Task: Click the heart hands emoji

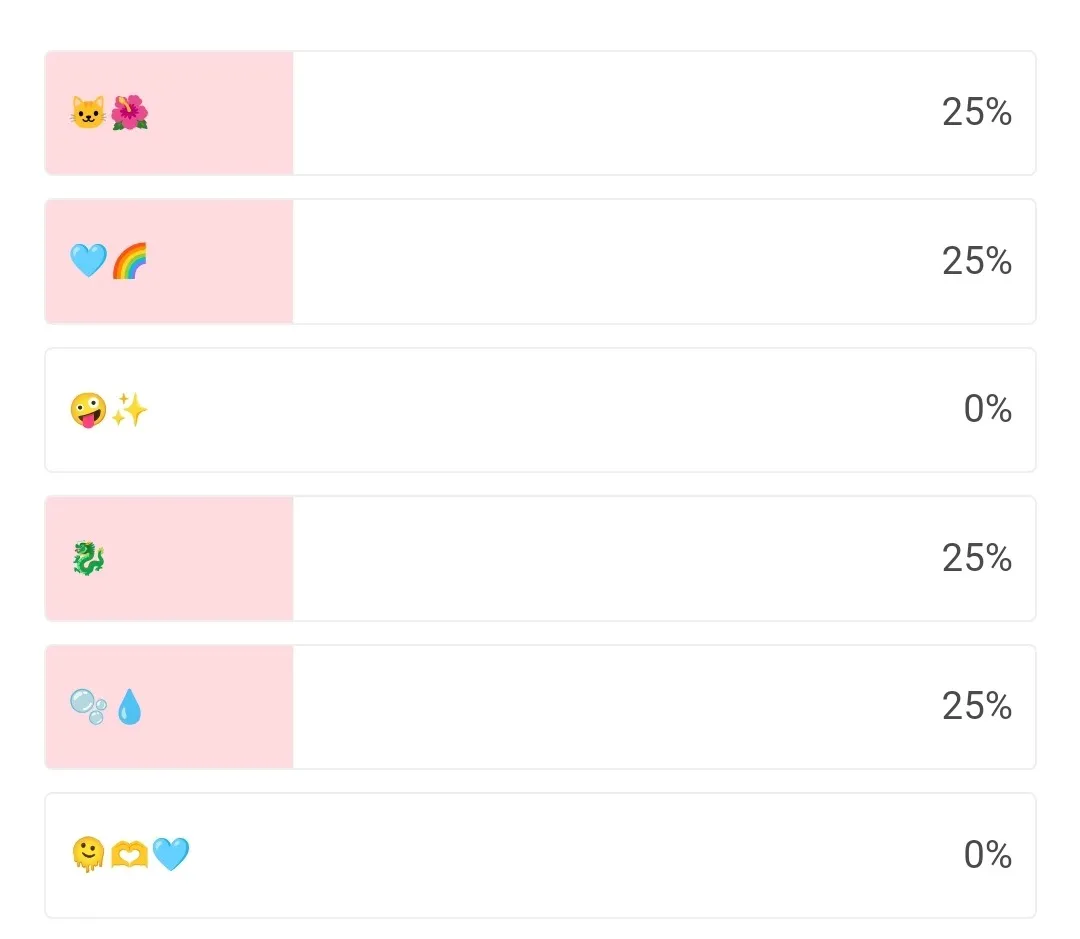Action: pos(129,855)
